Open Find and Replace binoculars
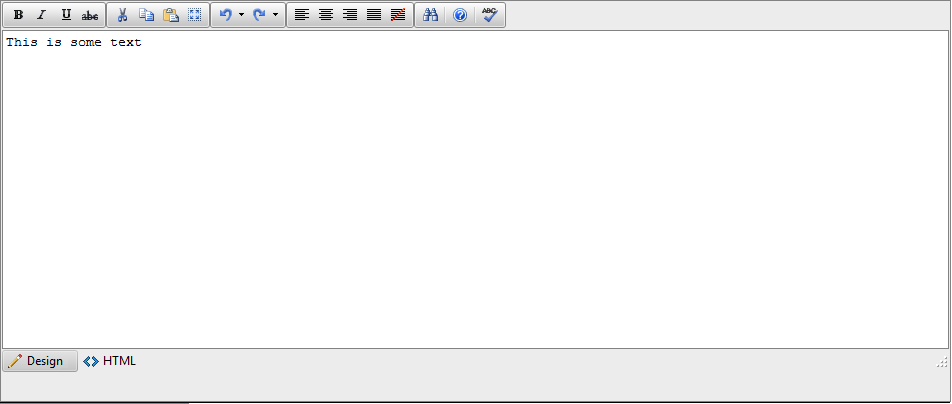 [x=430, y=15]
